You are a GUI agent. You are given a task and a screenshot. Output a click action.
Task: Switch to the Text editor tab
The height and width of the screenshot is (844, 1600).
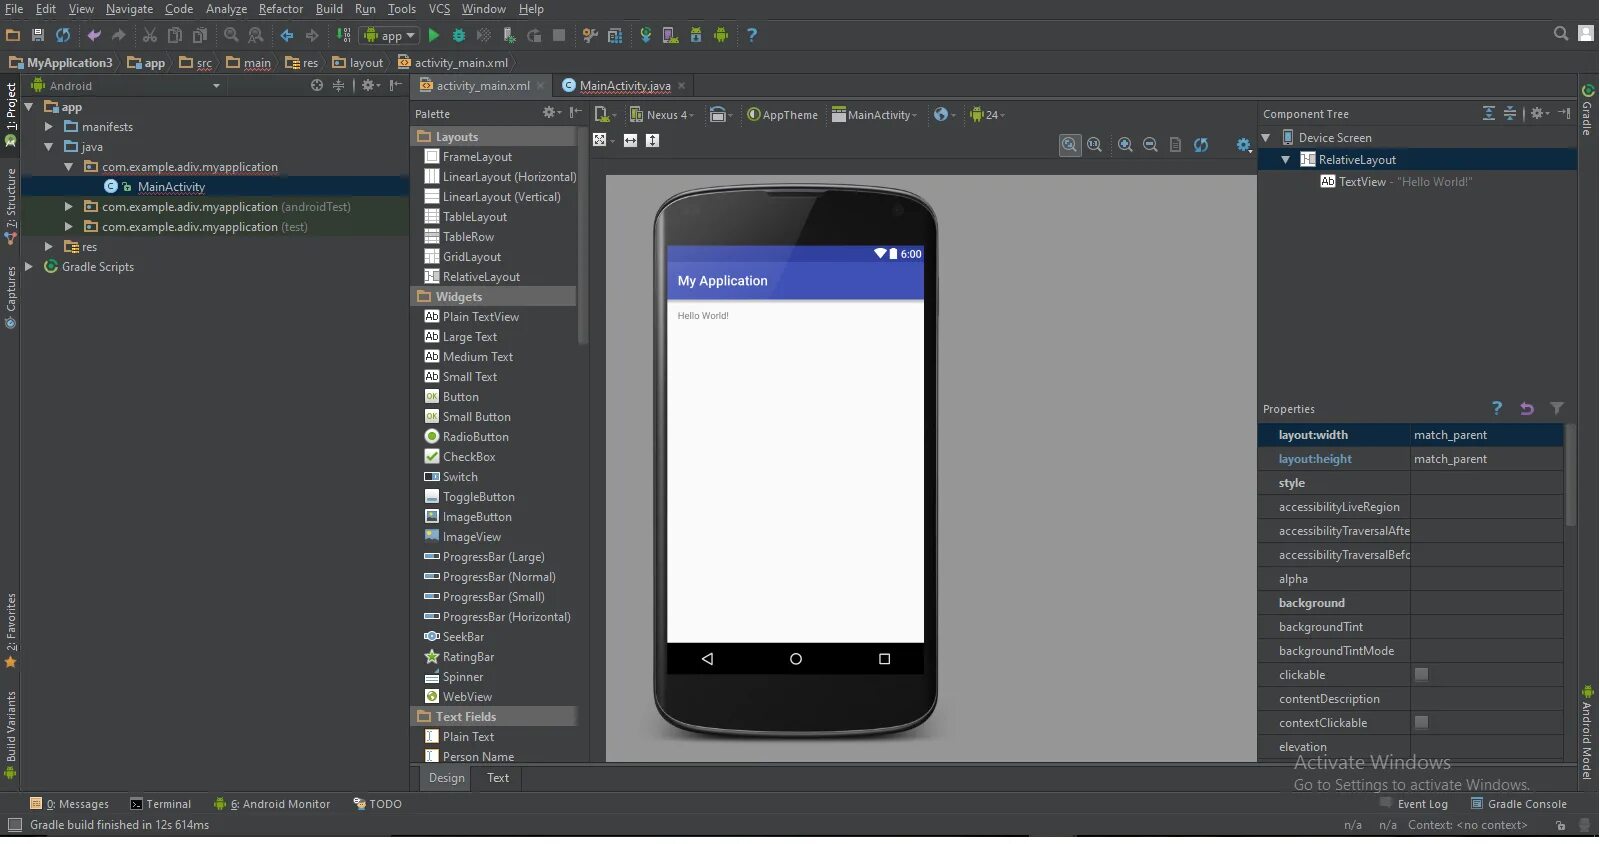point(498,778)
